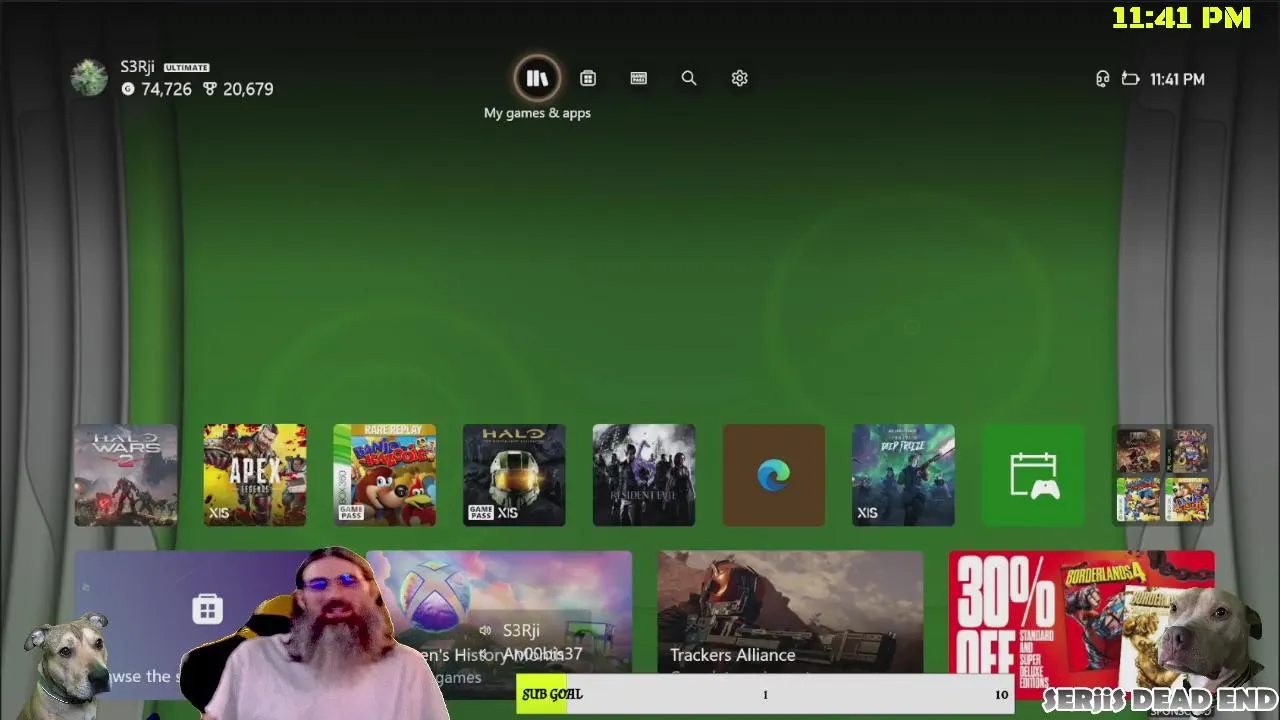Click the 11:41 PM dashboard clock
The image size is (1280, 720).
(1177, 79)
